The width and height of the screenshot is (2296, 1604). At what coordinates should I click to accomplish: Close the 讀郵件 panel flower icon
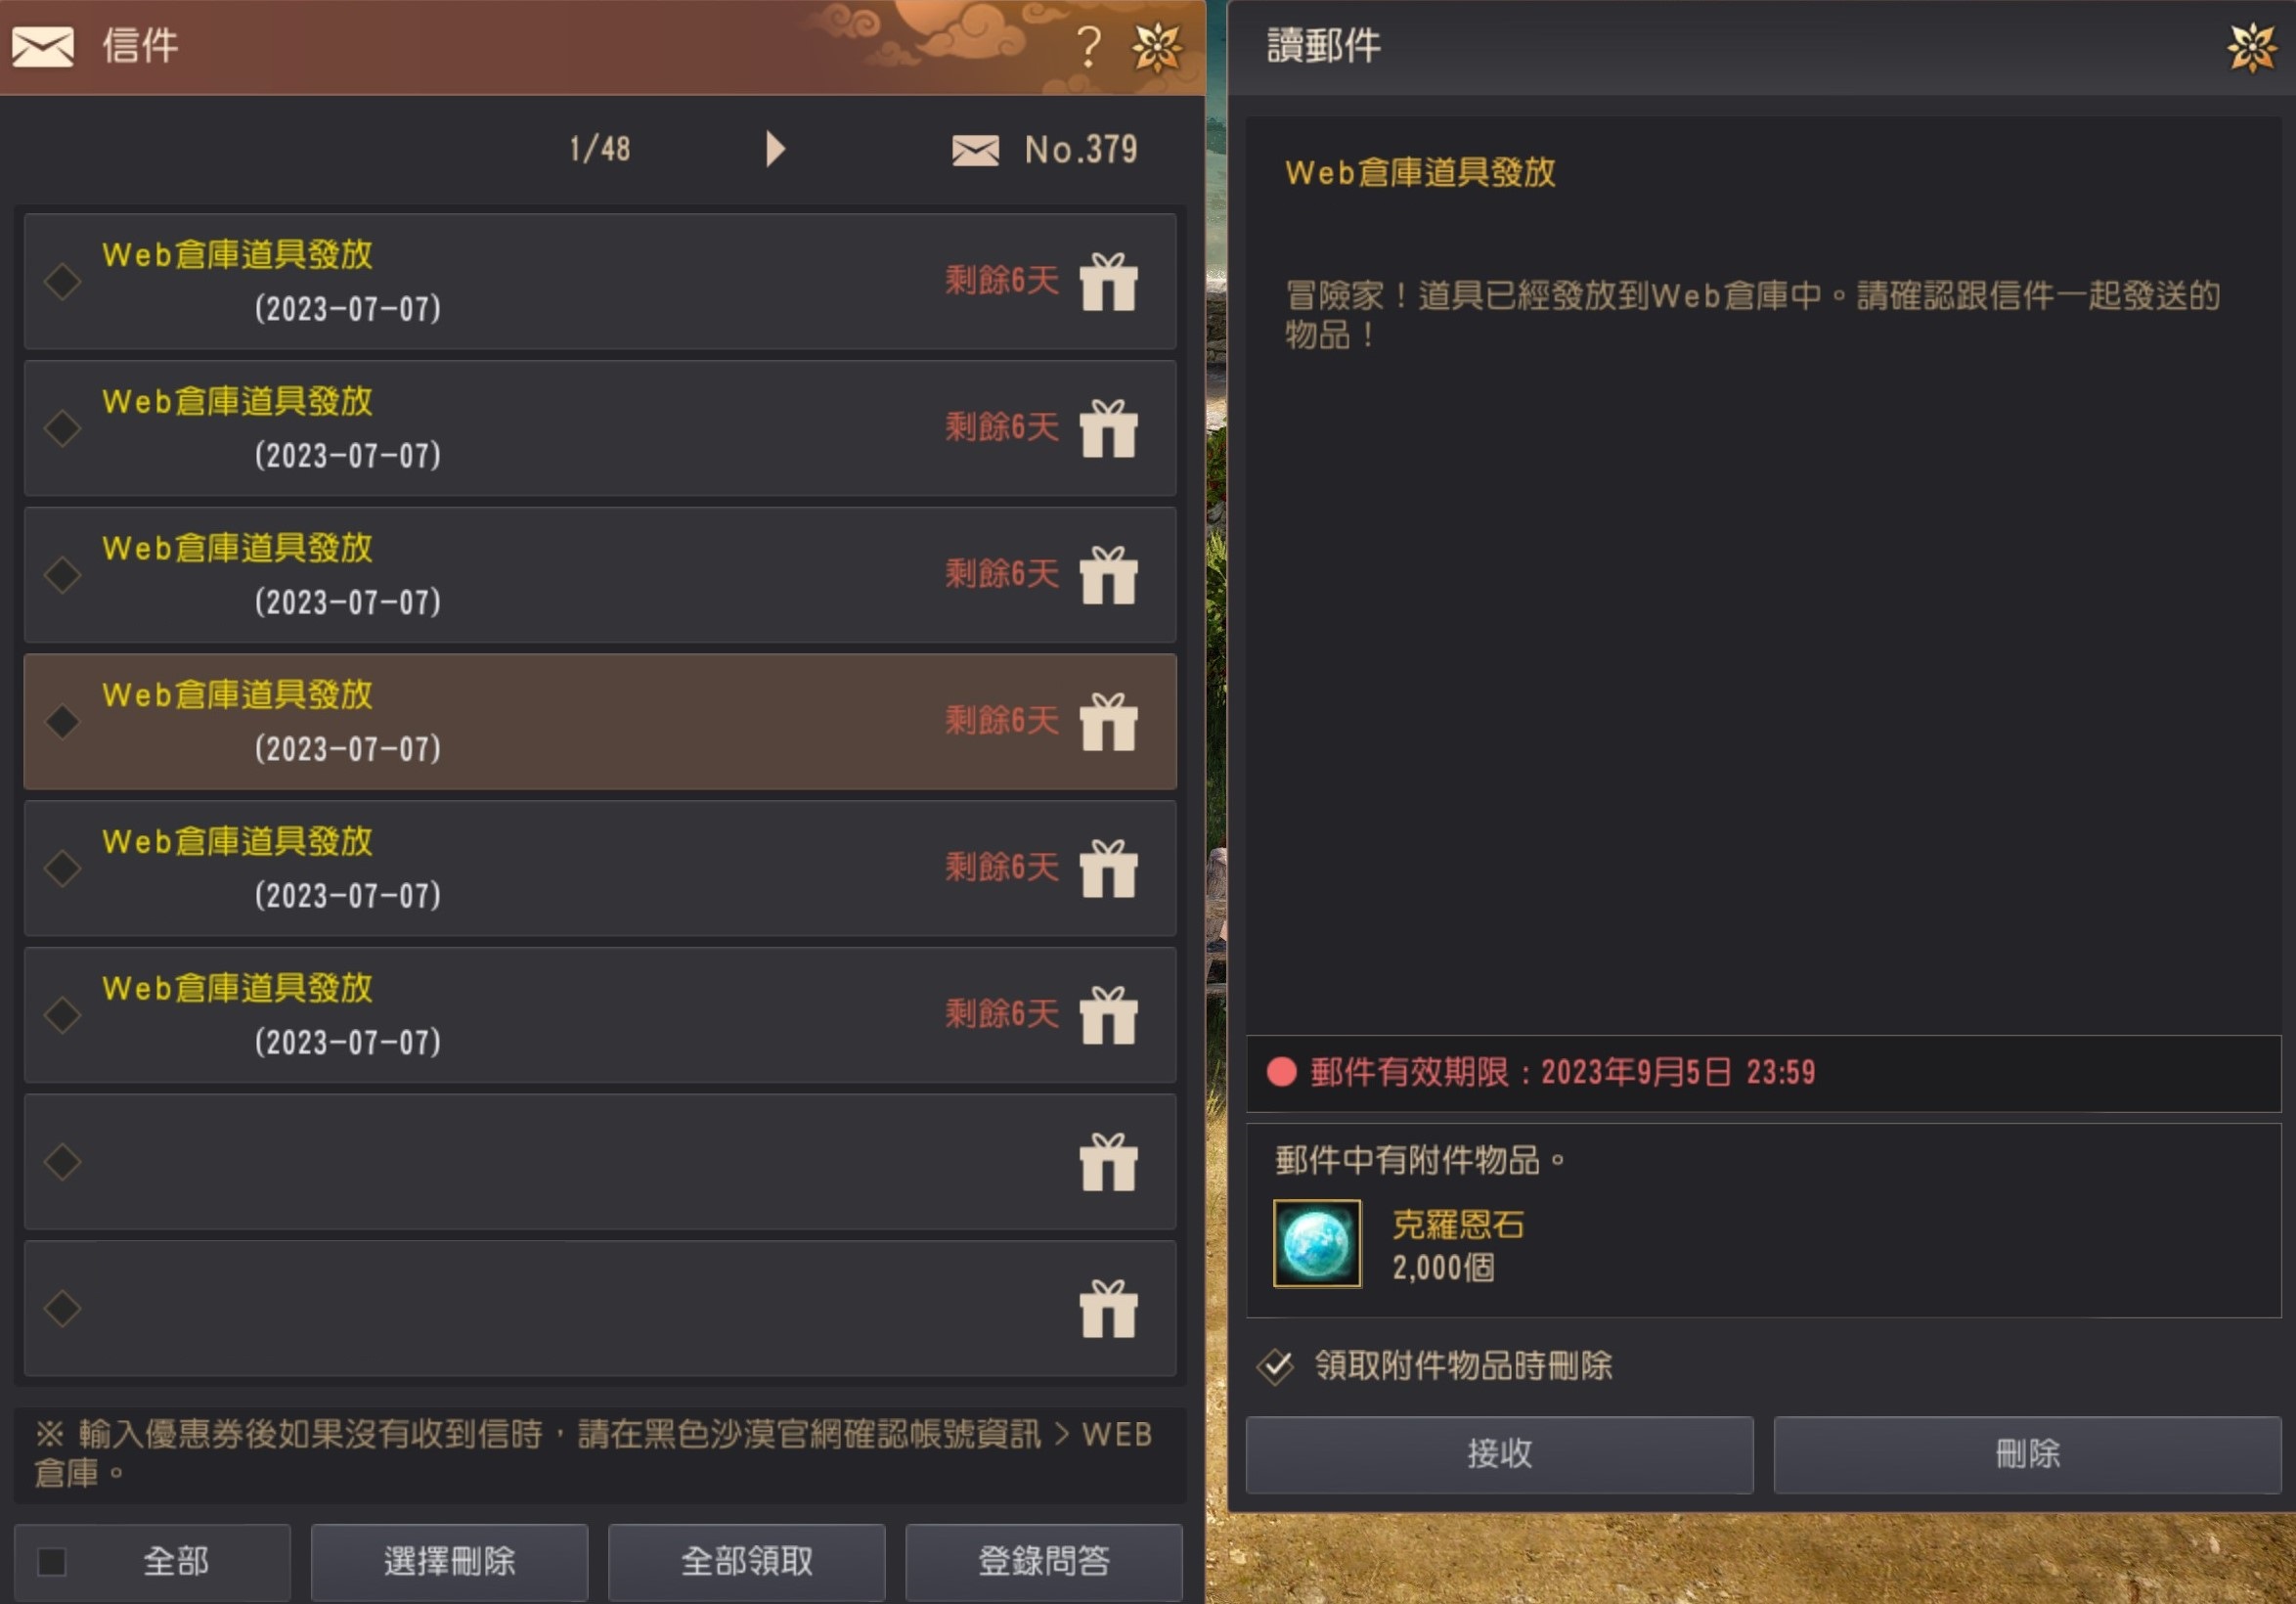2252,47
